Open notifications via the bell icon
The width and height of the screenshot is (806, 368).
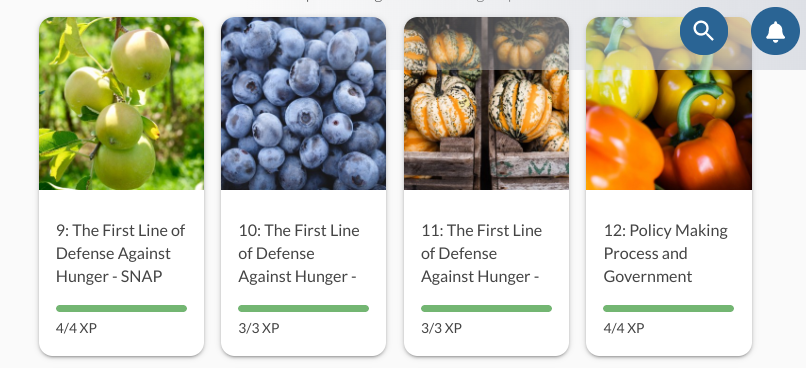pyautogui.click(x=775, y=31)
